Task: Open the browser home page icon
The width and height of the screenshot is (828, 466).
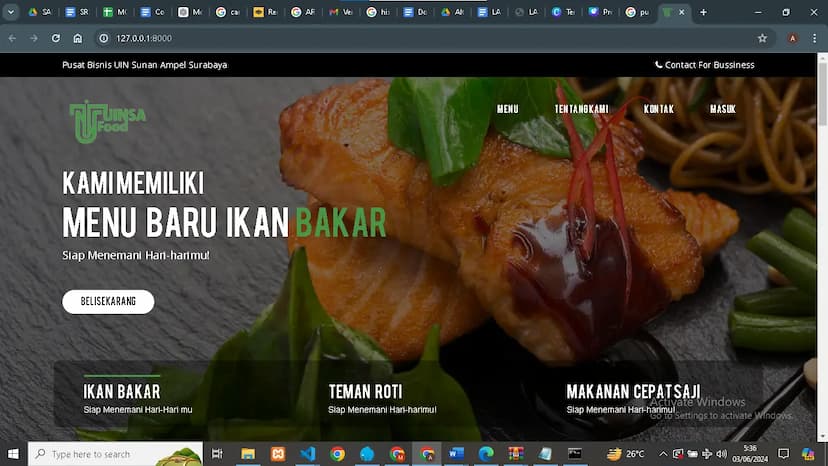Action: coord(78,38)
